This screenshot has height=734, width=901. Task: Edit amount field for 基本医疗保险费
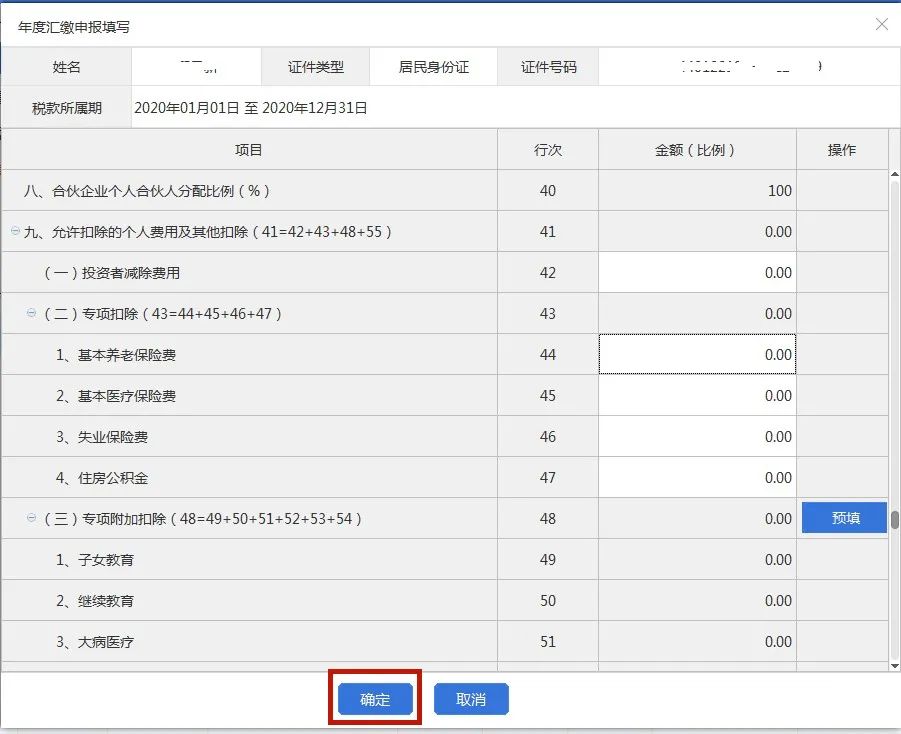pyautogui.click(x=697, y=395)
